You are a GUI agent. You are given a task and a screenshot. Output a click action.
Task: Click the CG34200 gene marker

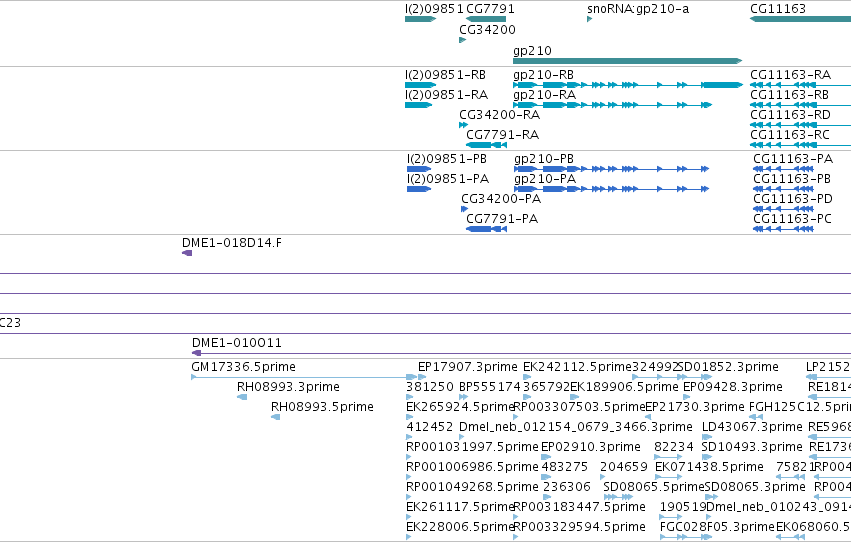[462, 40]
